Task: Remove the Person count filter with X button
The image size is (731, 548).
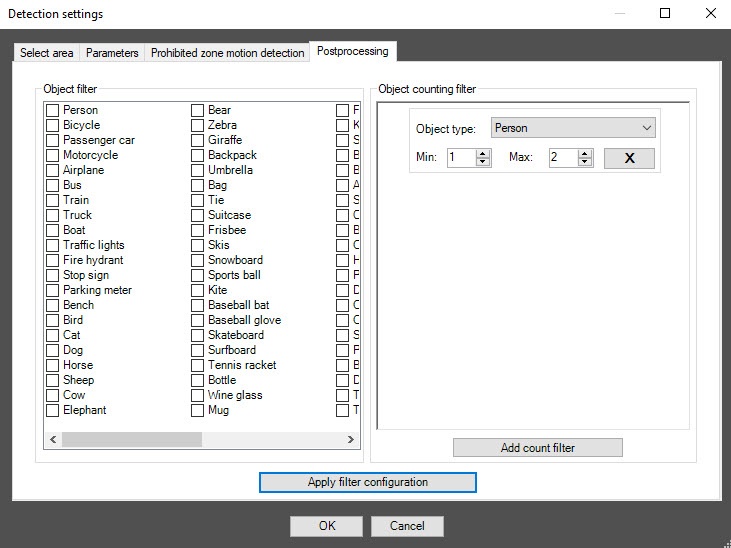Action: (x=629, y=158)
